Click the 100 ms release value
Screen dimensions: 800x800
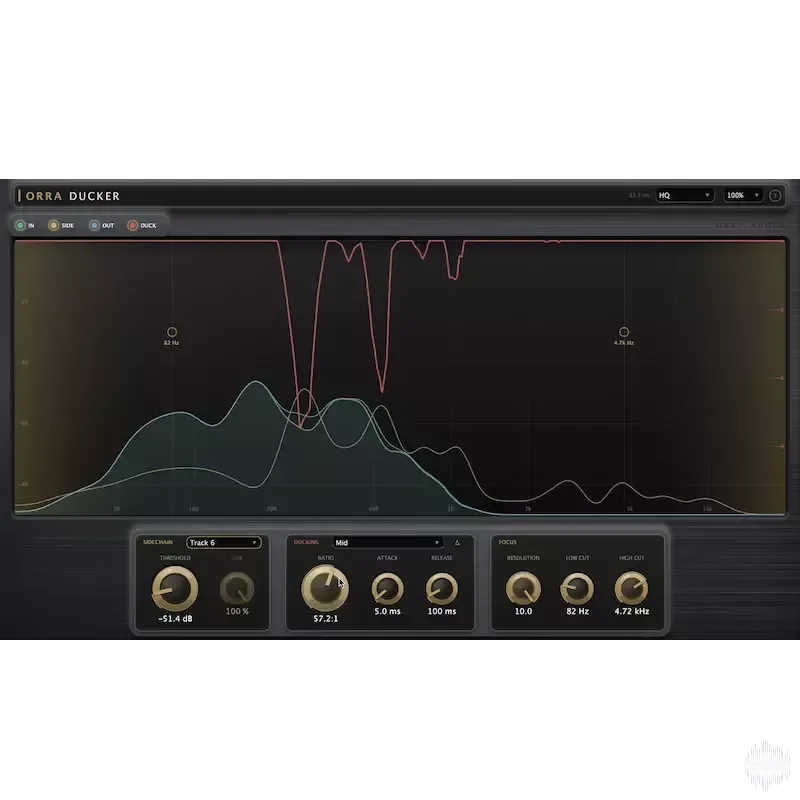442,611
